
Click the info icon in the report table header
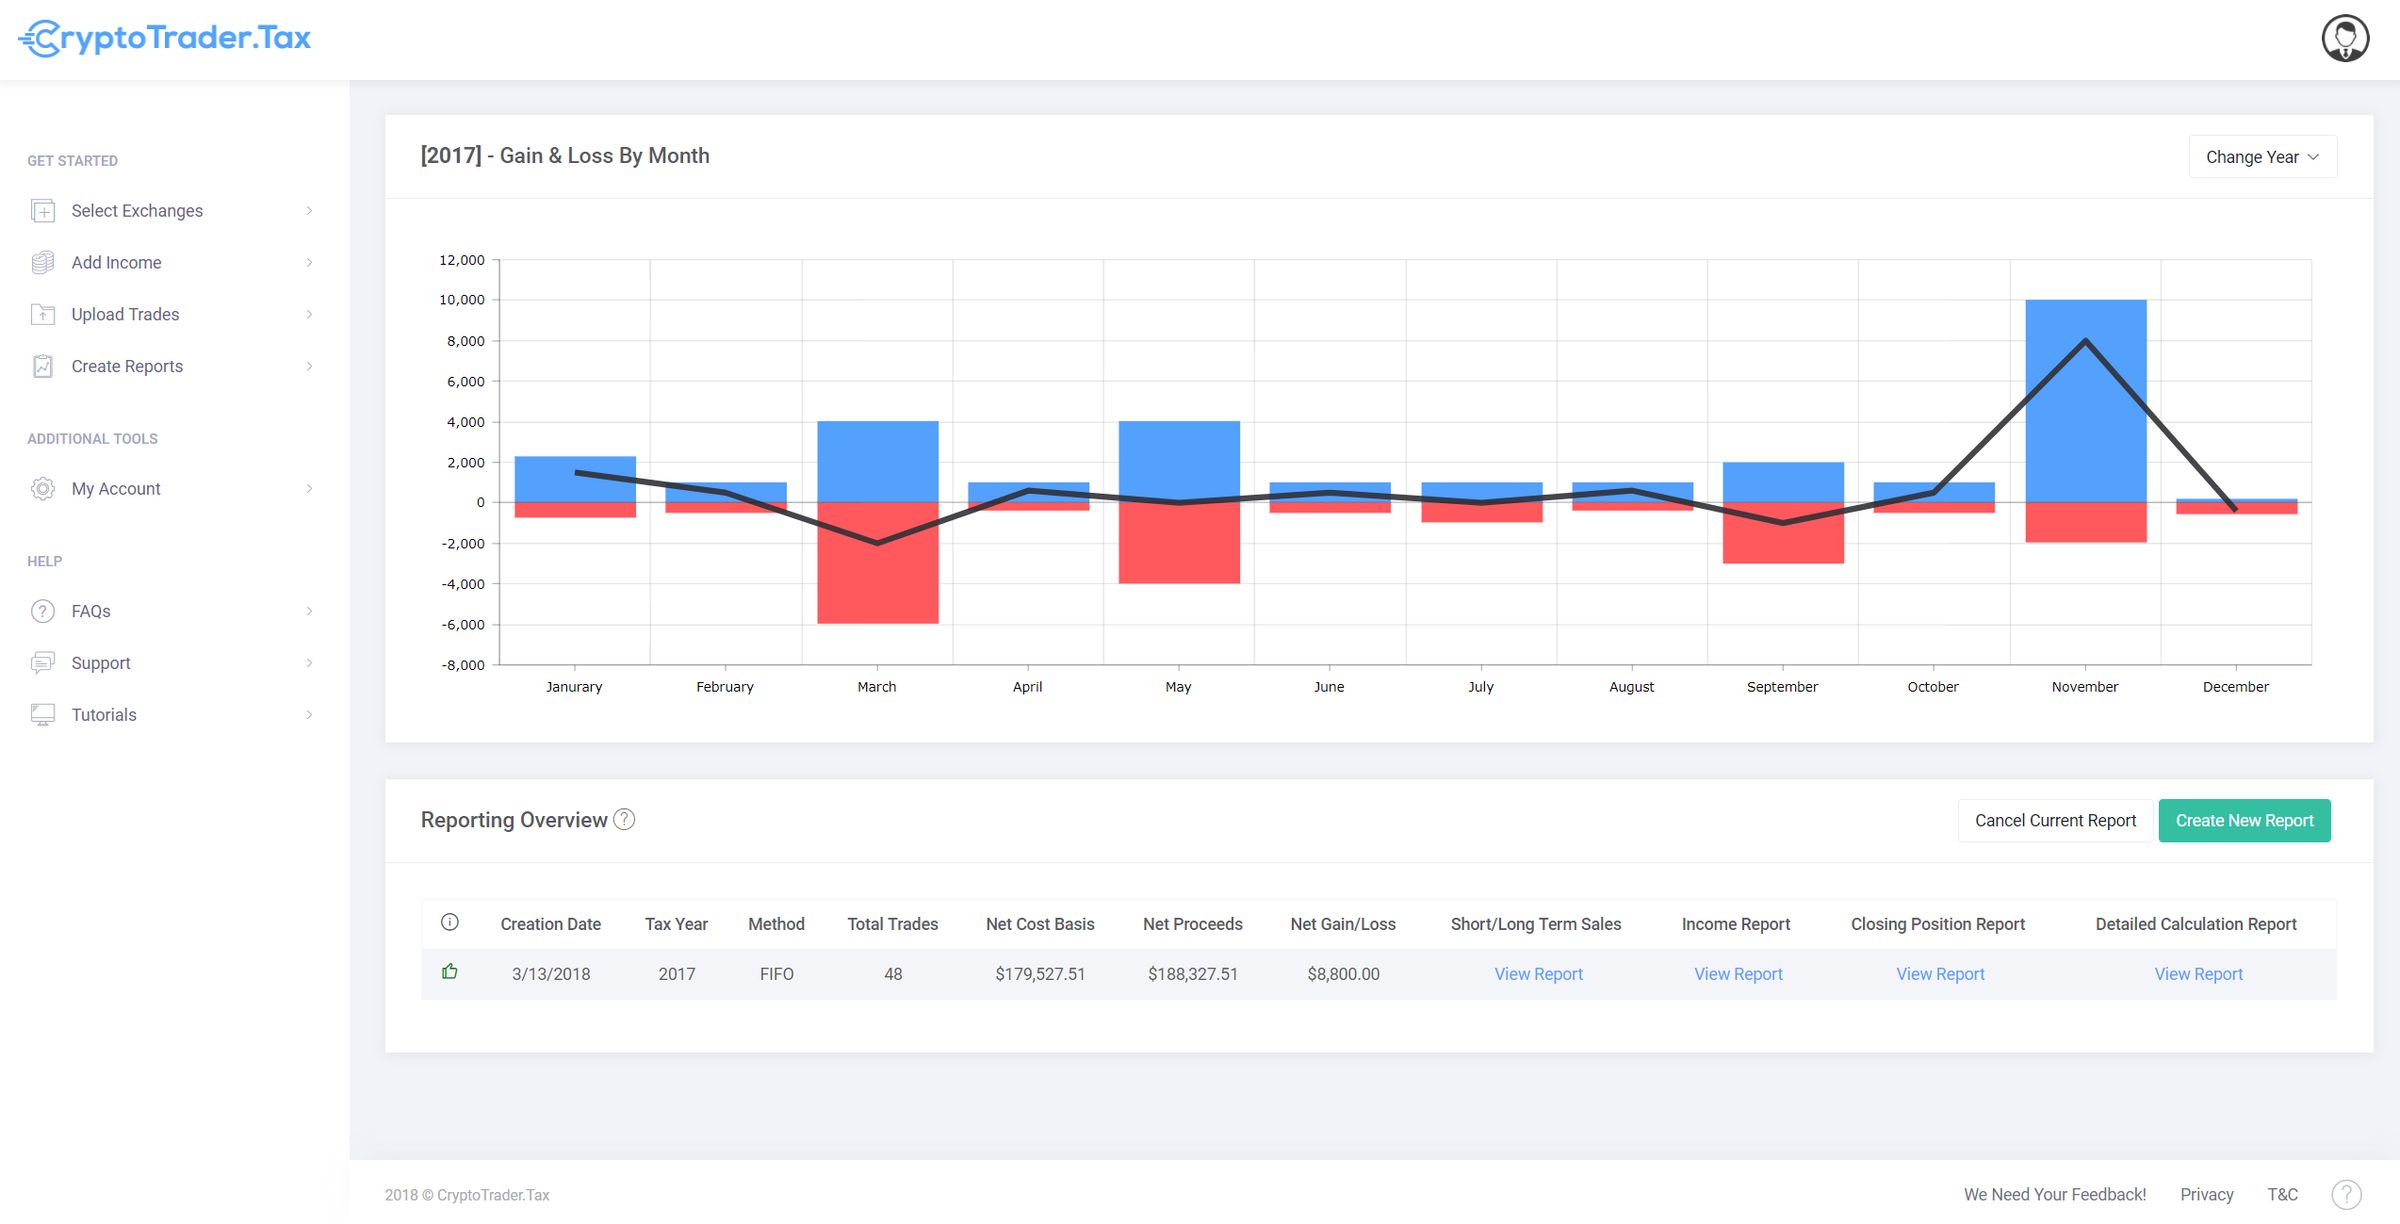point(452,922)
